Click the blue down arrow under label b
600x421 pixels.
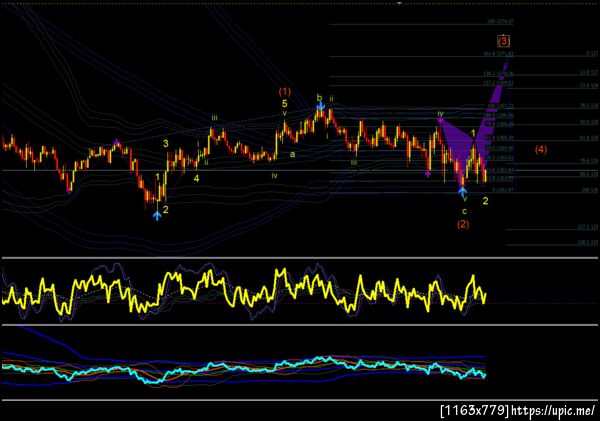(321, 106)
